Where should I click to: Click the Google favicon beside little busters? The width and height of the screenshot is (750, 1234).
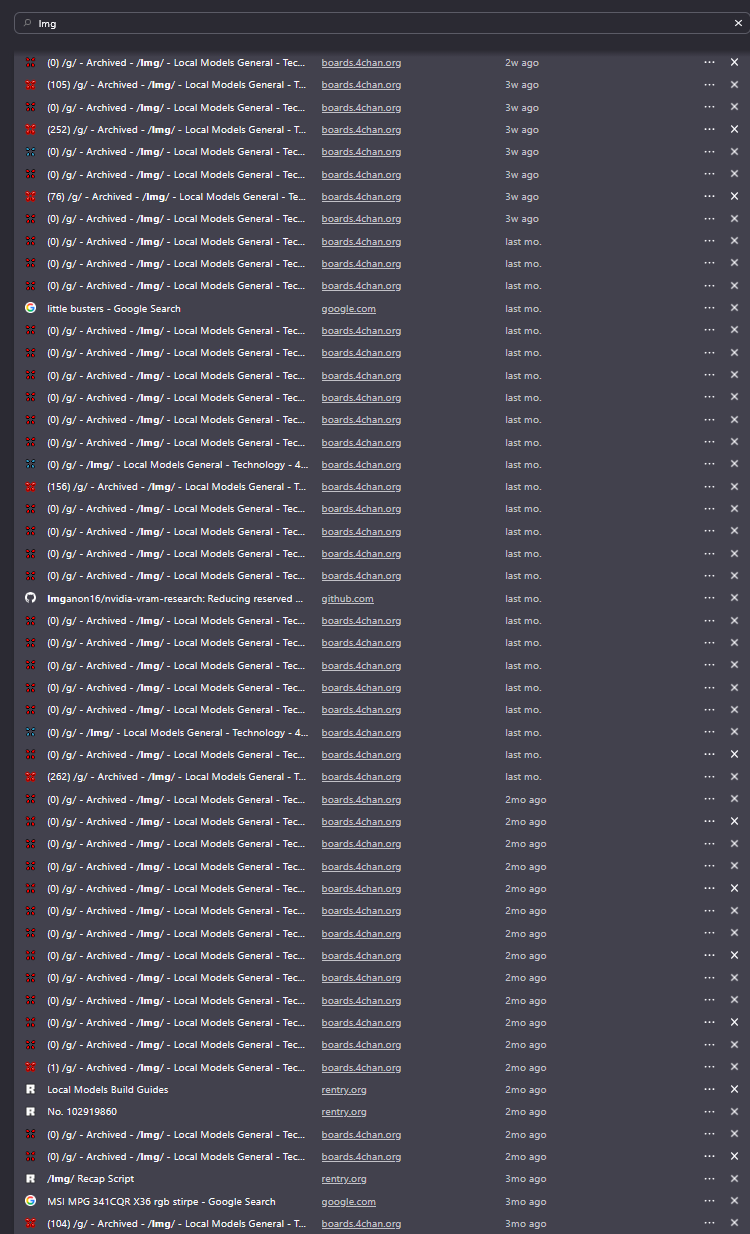pos(30,308)
